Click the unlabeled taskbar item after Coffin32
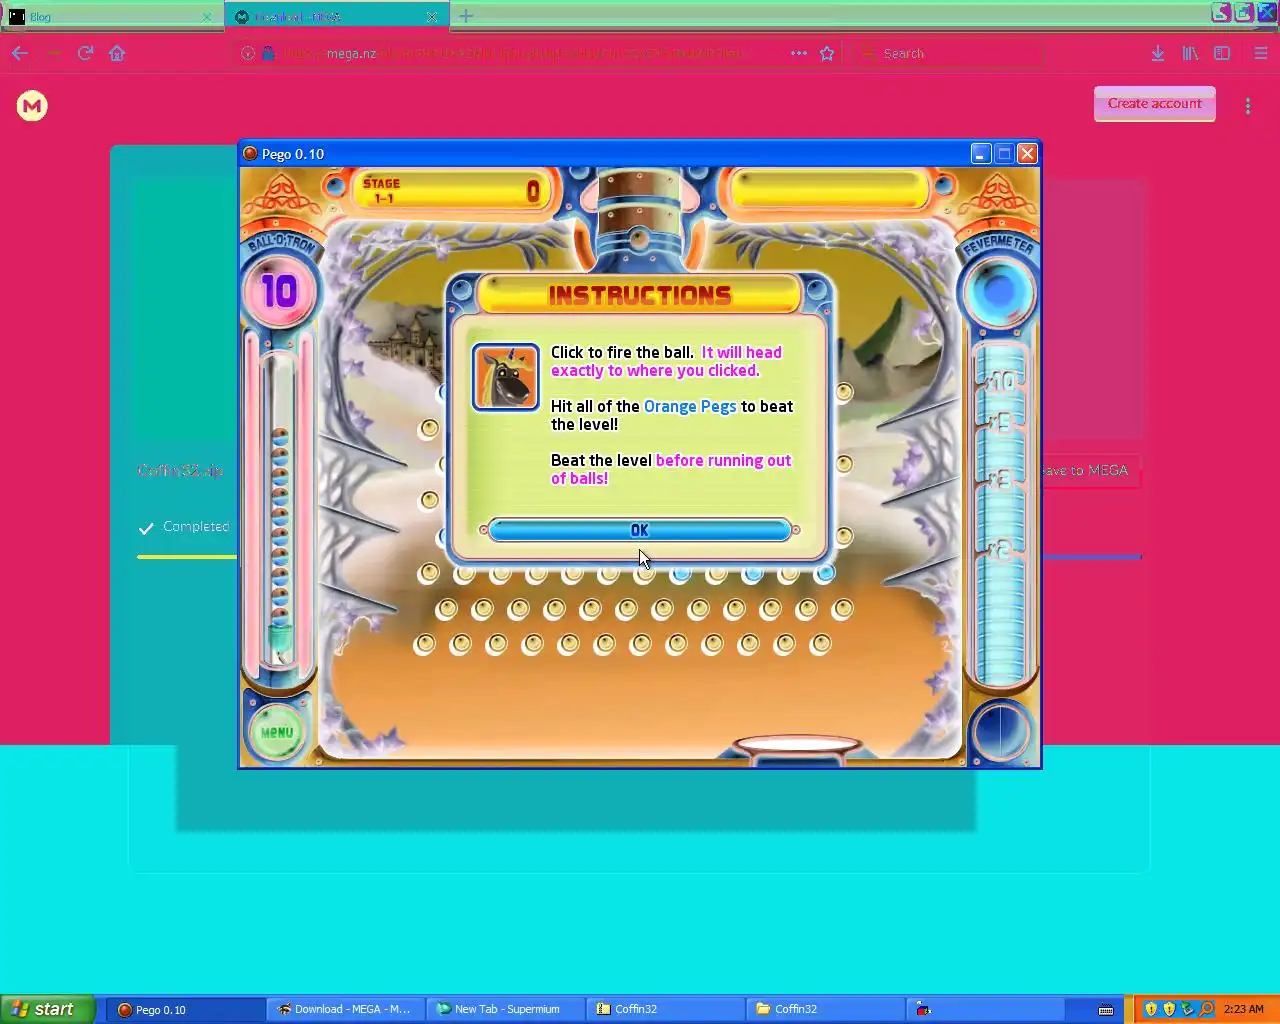1280x1024 pixels. tap(985, 1009)
